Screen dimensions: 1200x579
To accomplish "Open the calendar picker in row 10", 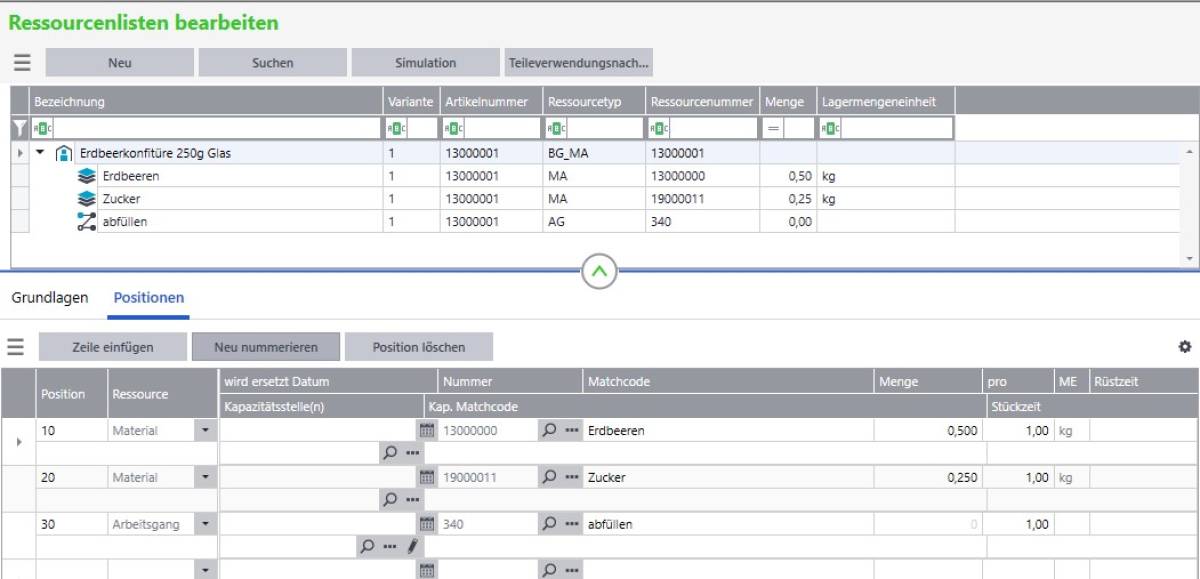I will pyautogui.click(x=427, y=430).
